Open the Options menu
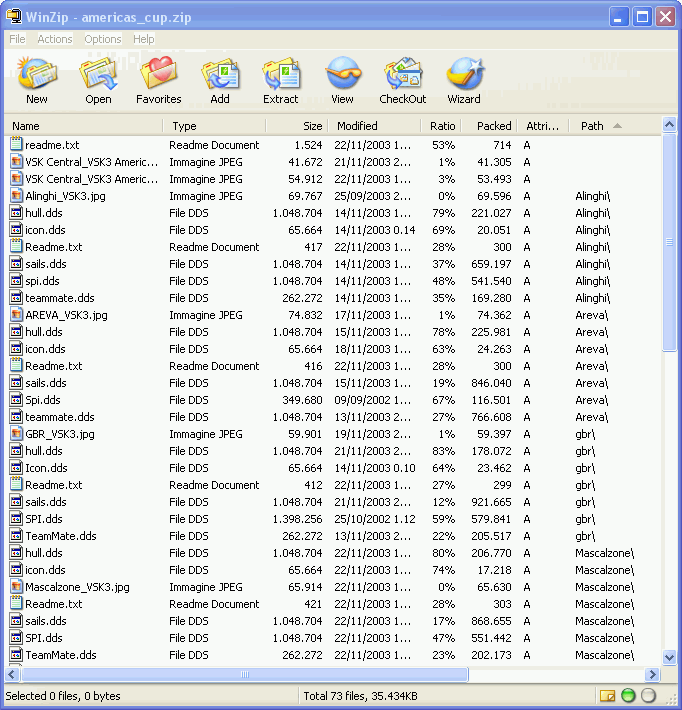The width and height of the screenshot is (682, 710). [103, 39]
